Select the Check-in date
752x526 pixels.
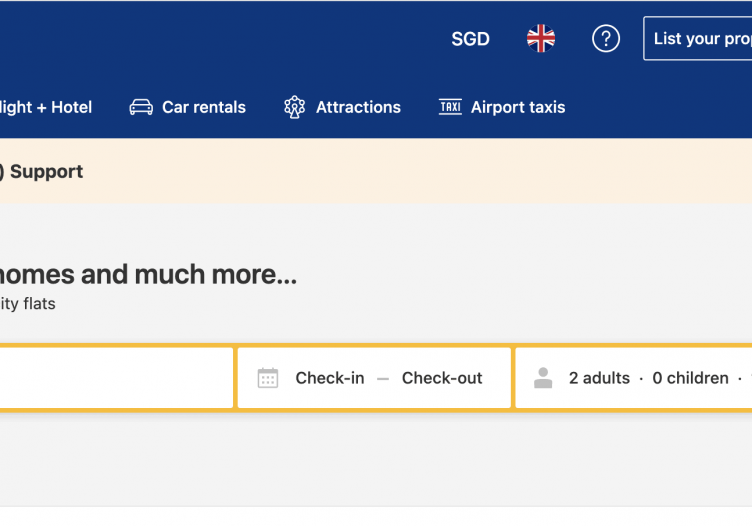tap(330, 378)
